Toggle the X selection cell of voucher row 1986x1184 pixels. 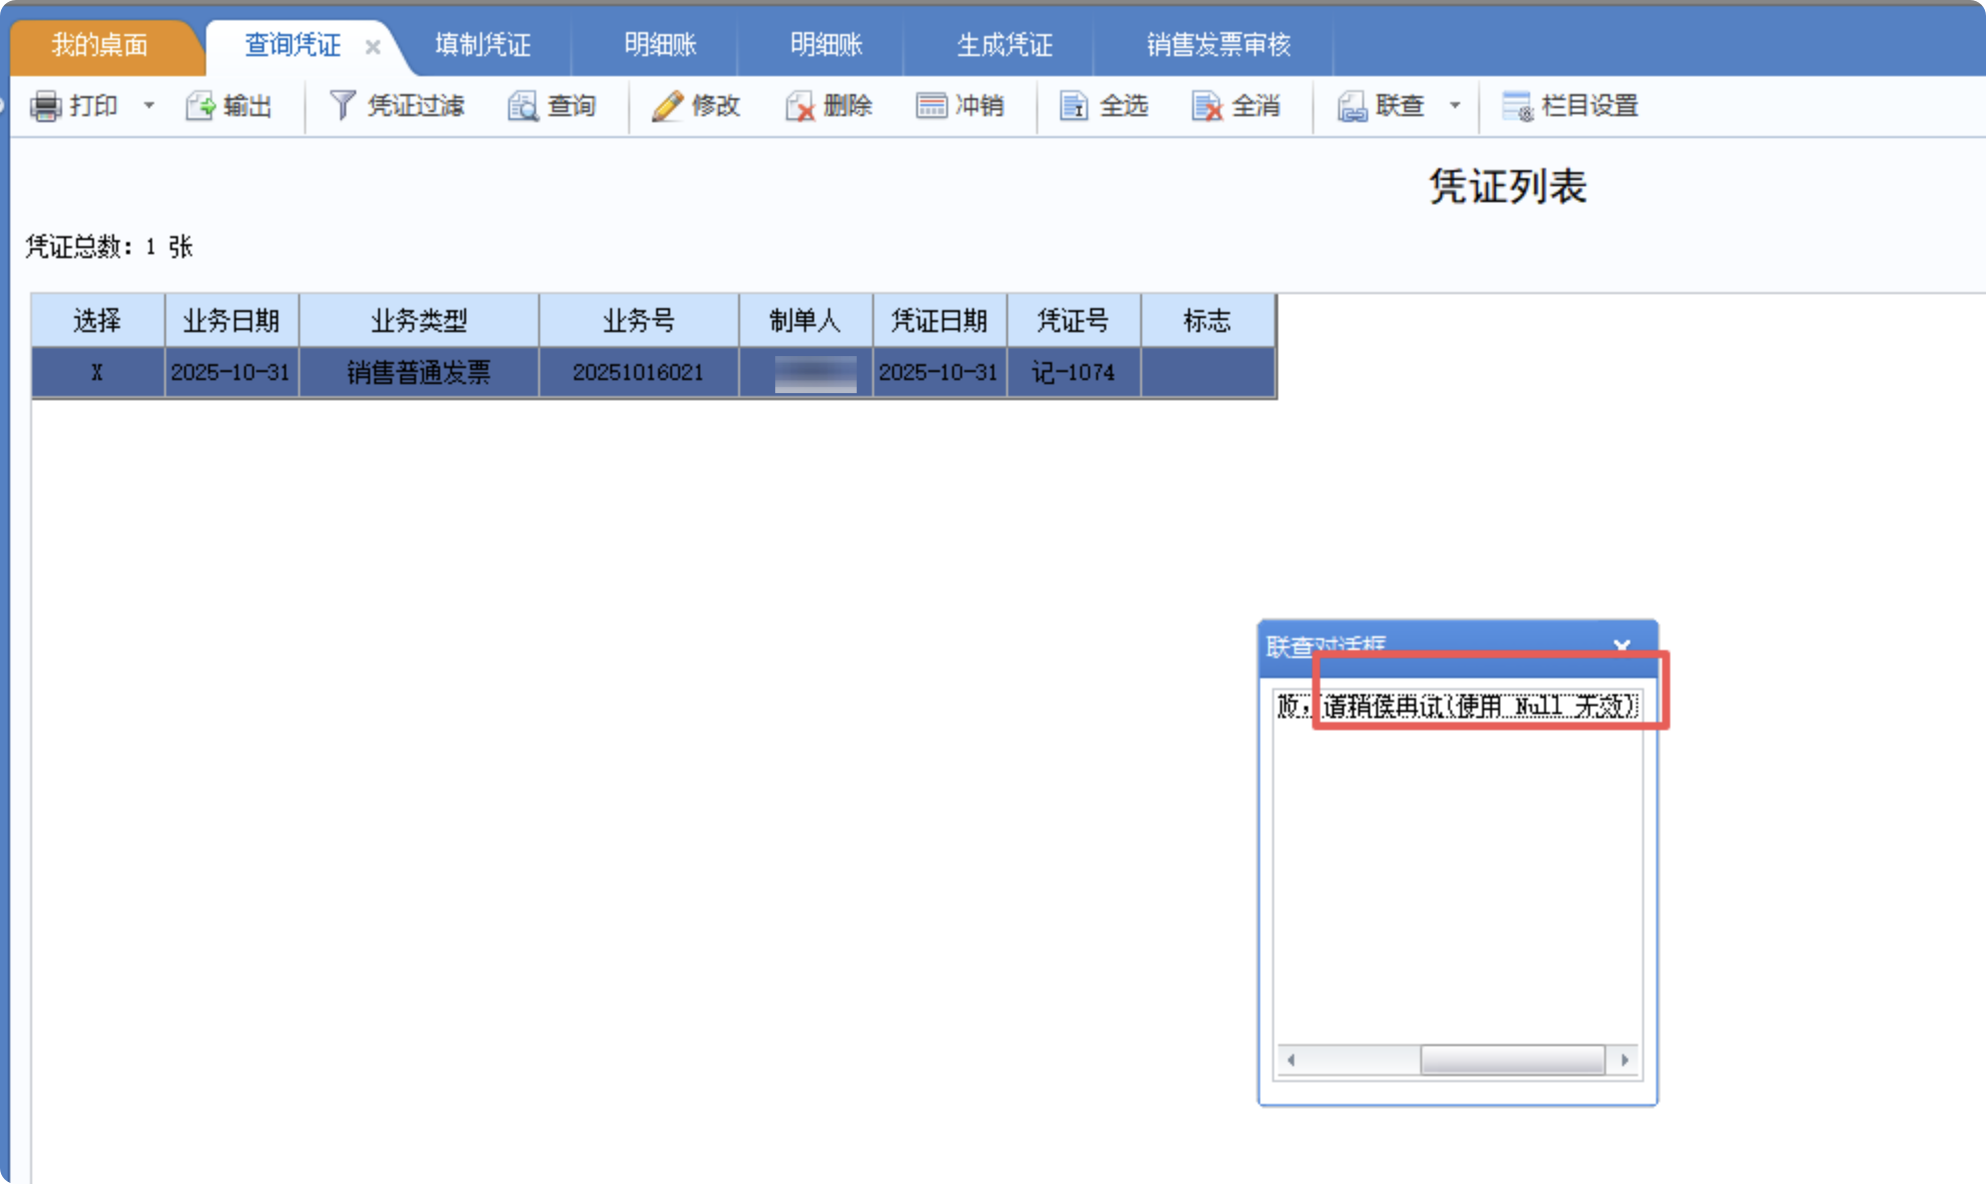[x=97, y=373]
